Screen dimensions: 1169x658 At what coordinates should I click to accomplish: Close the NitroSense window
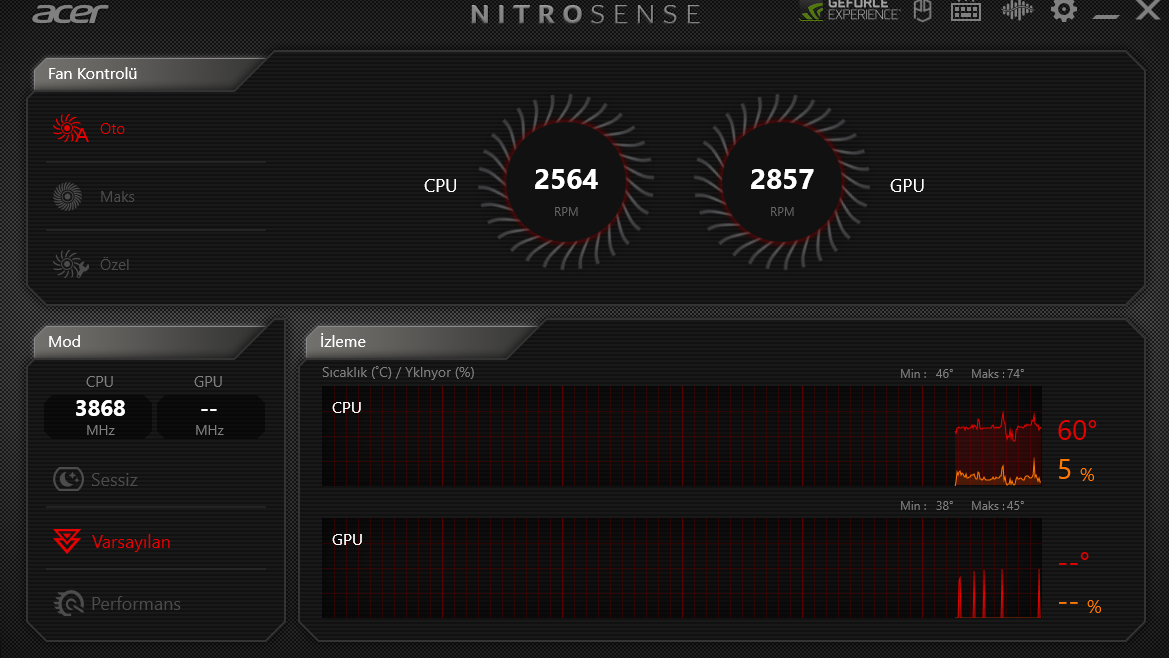click(1148, 10)
